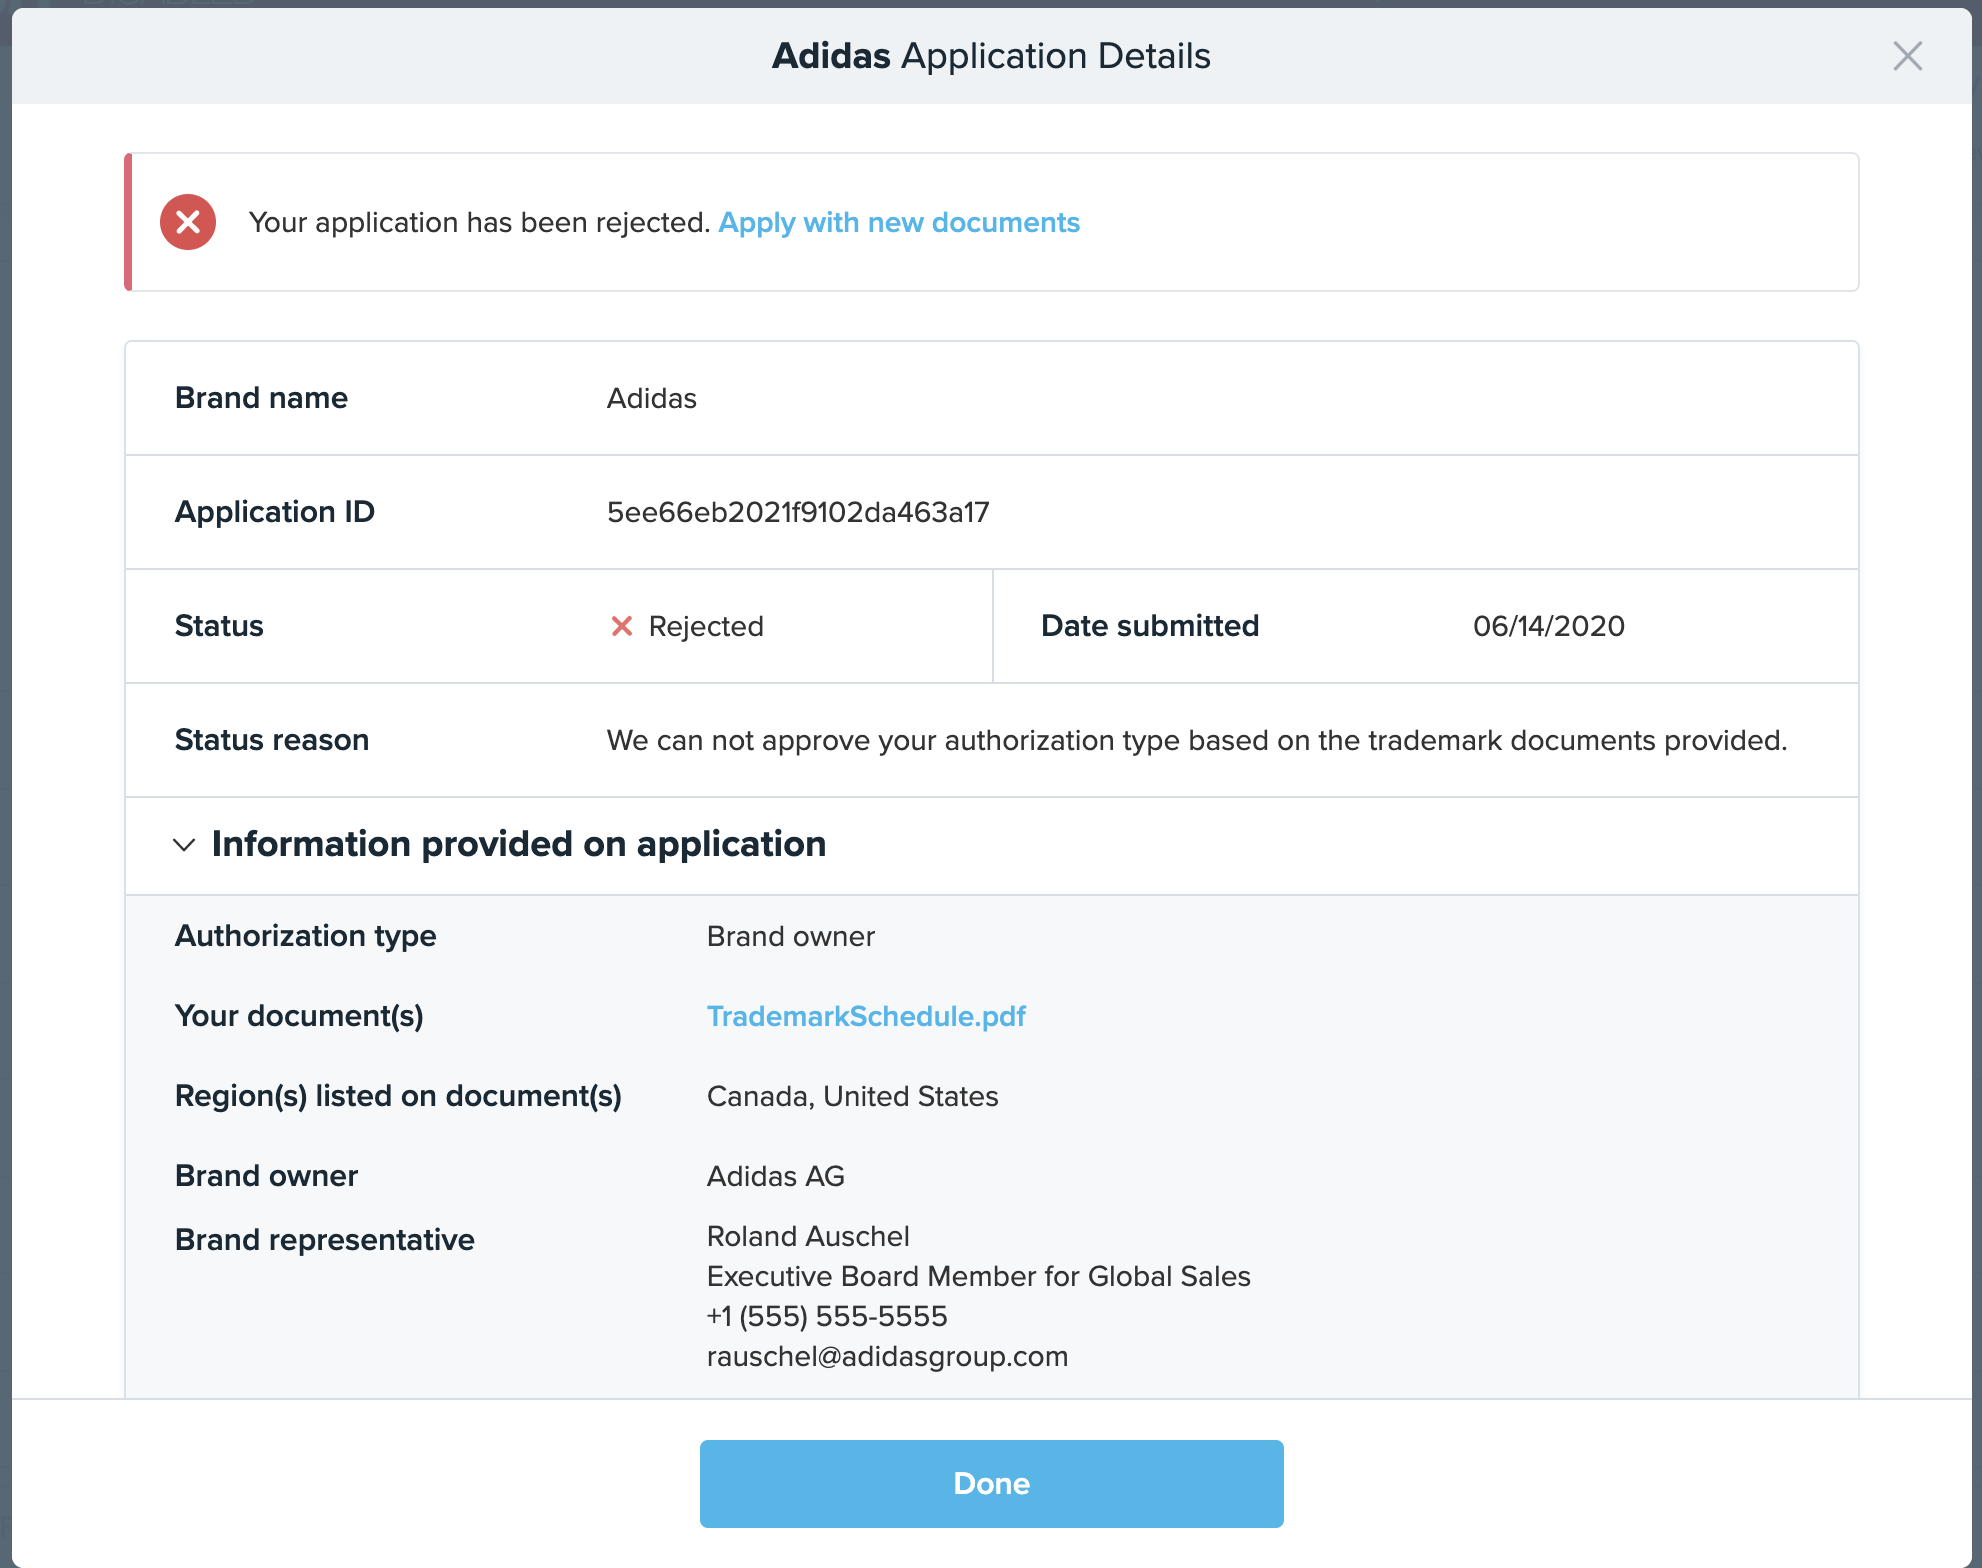Click the Roland Auschel representative name

tap(808, 1236)
